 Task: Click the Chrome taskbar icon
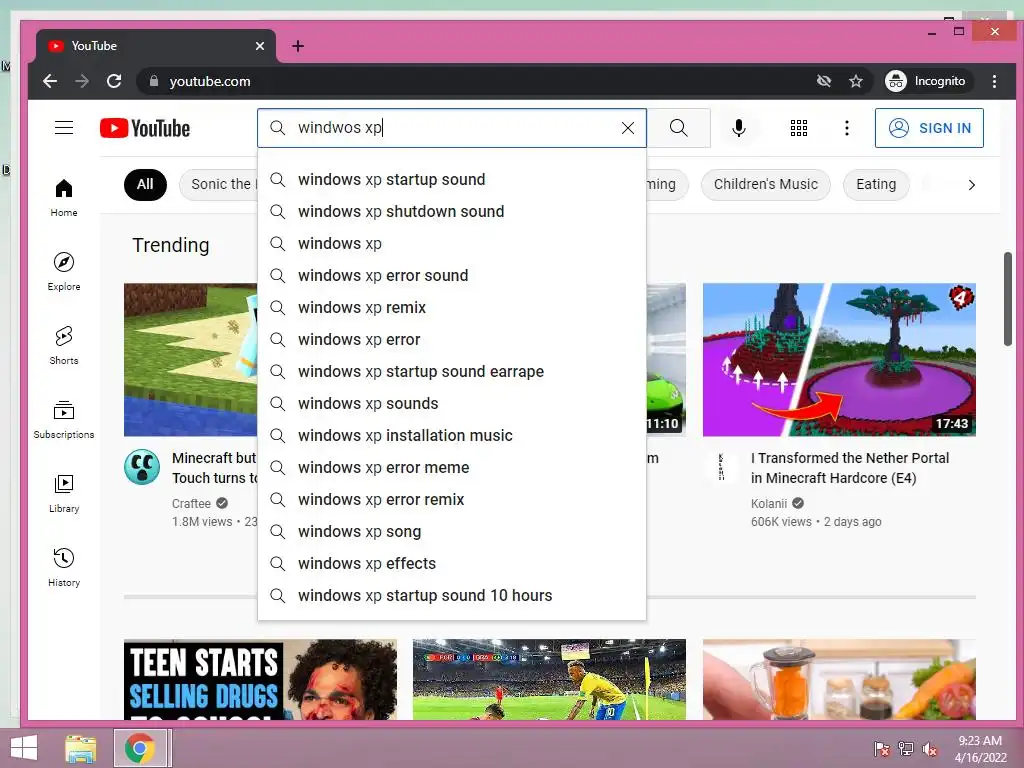140,748
